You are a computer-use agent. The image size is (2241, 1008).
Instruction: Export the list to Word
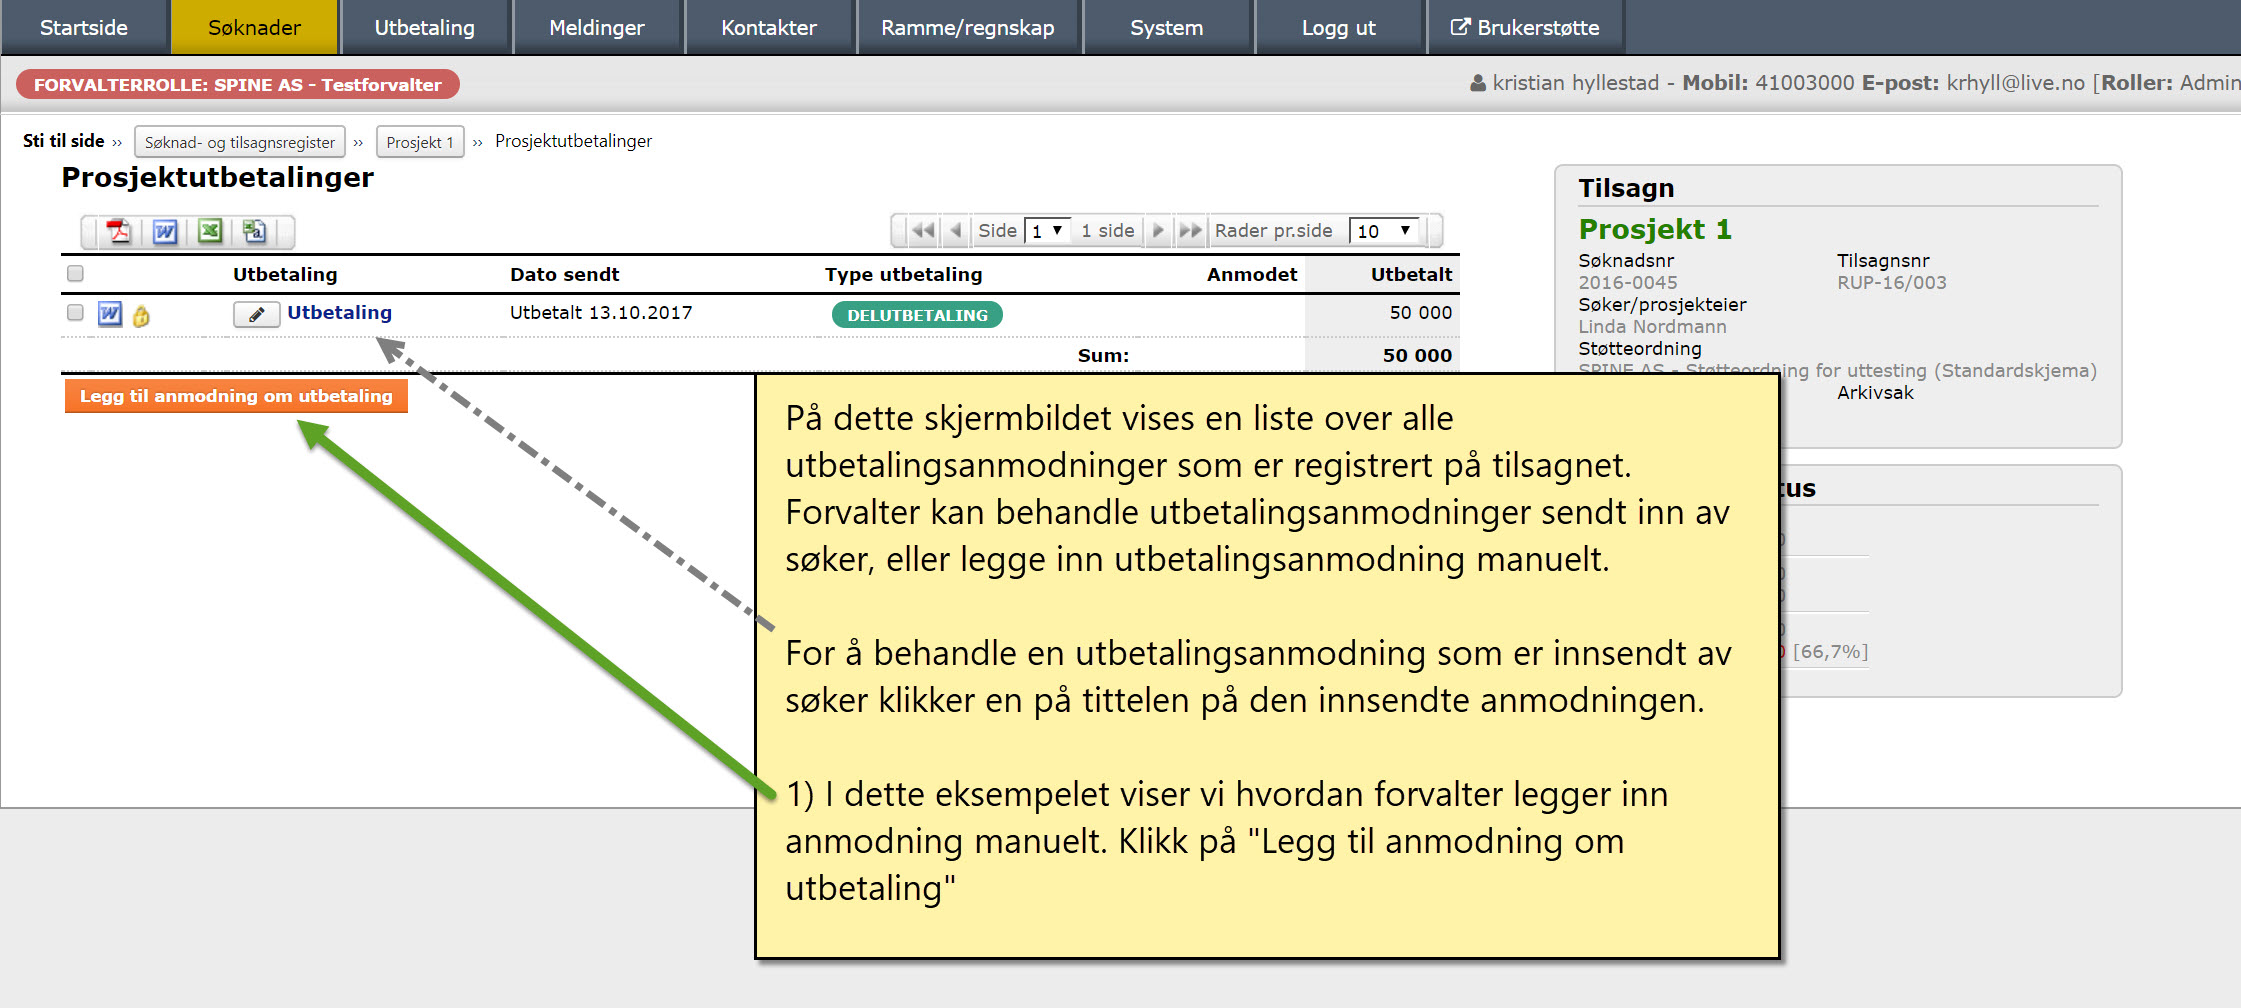click(165, 232)
